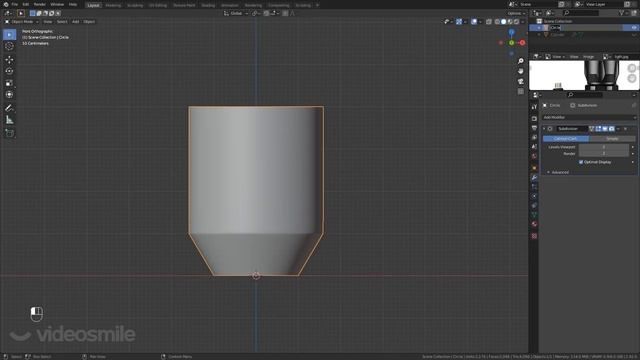Image resolution: width=640 pixels, height=360 pixels.
Task: Collapse the Subdivision modifier panel
Action: coord(544,129)
